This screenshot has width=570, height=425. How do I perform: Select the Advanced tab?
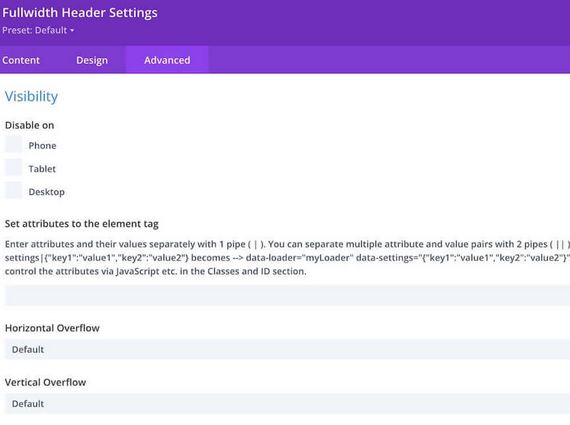coord(167,60)
